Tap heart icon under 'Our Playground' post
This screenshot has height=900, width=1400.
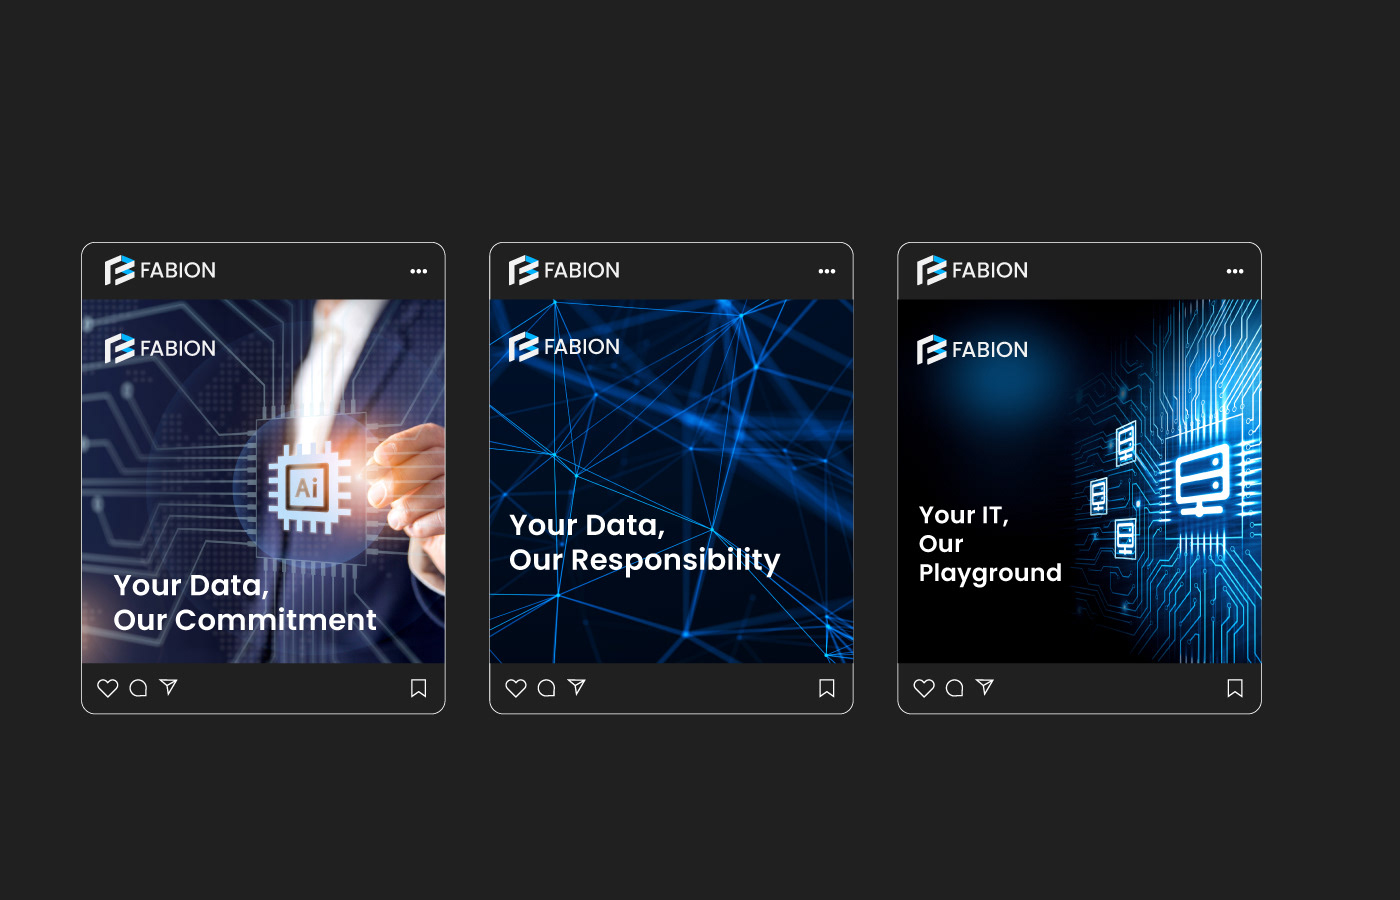(924, 688)
